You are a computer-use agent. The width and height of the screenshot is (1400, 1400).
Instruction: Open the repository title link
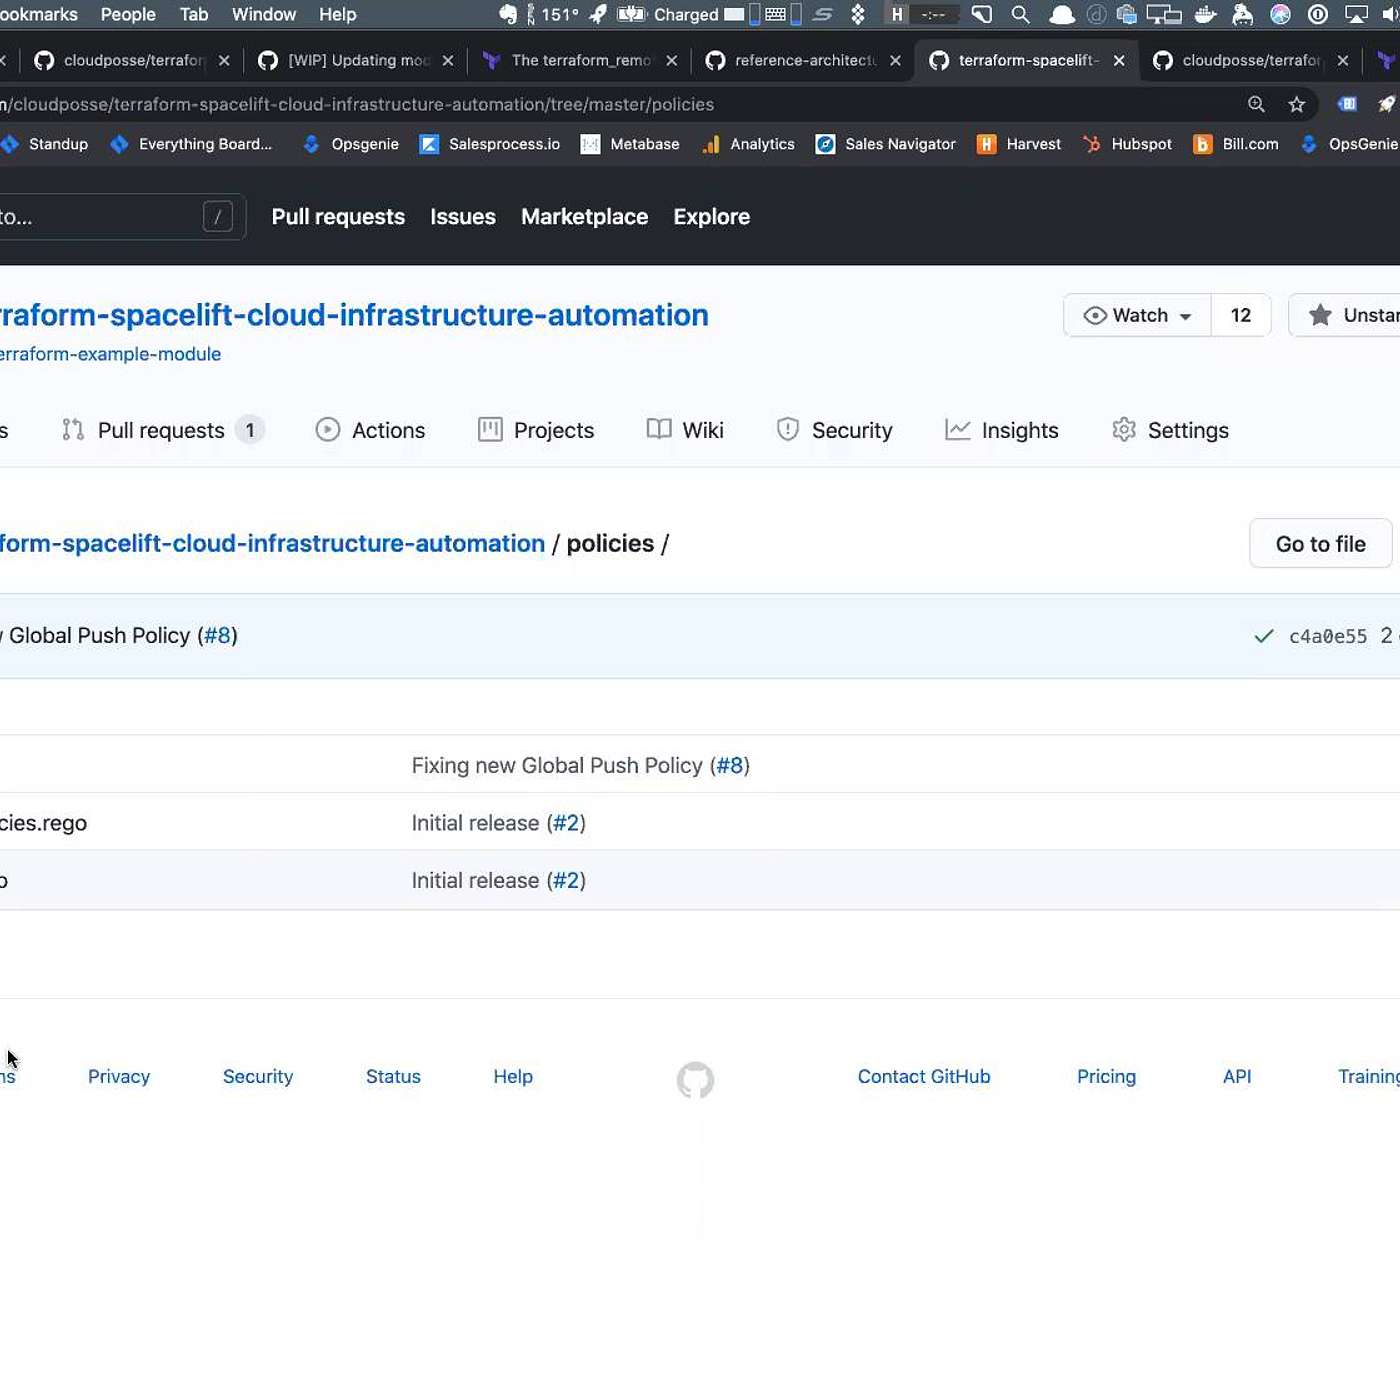tap(354, 315)
